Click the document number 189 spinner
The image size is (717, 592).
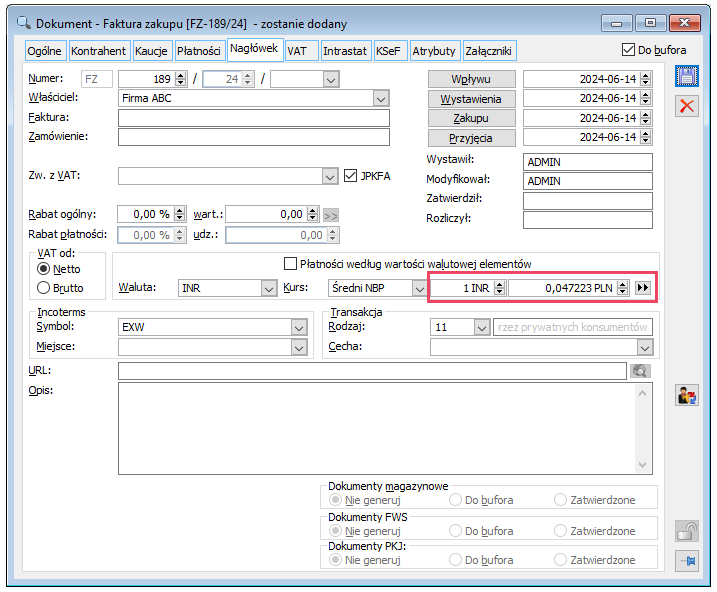(181, 79)
